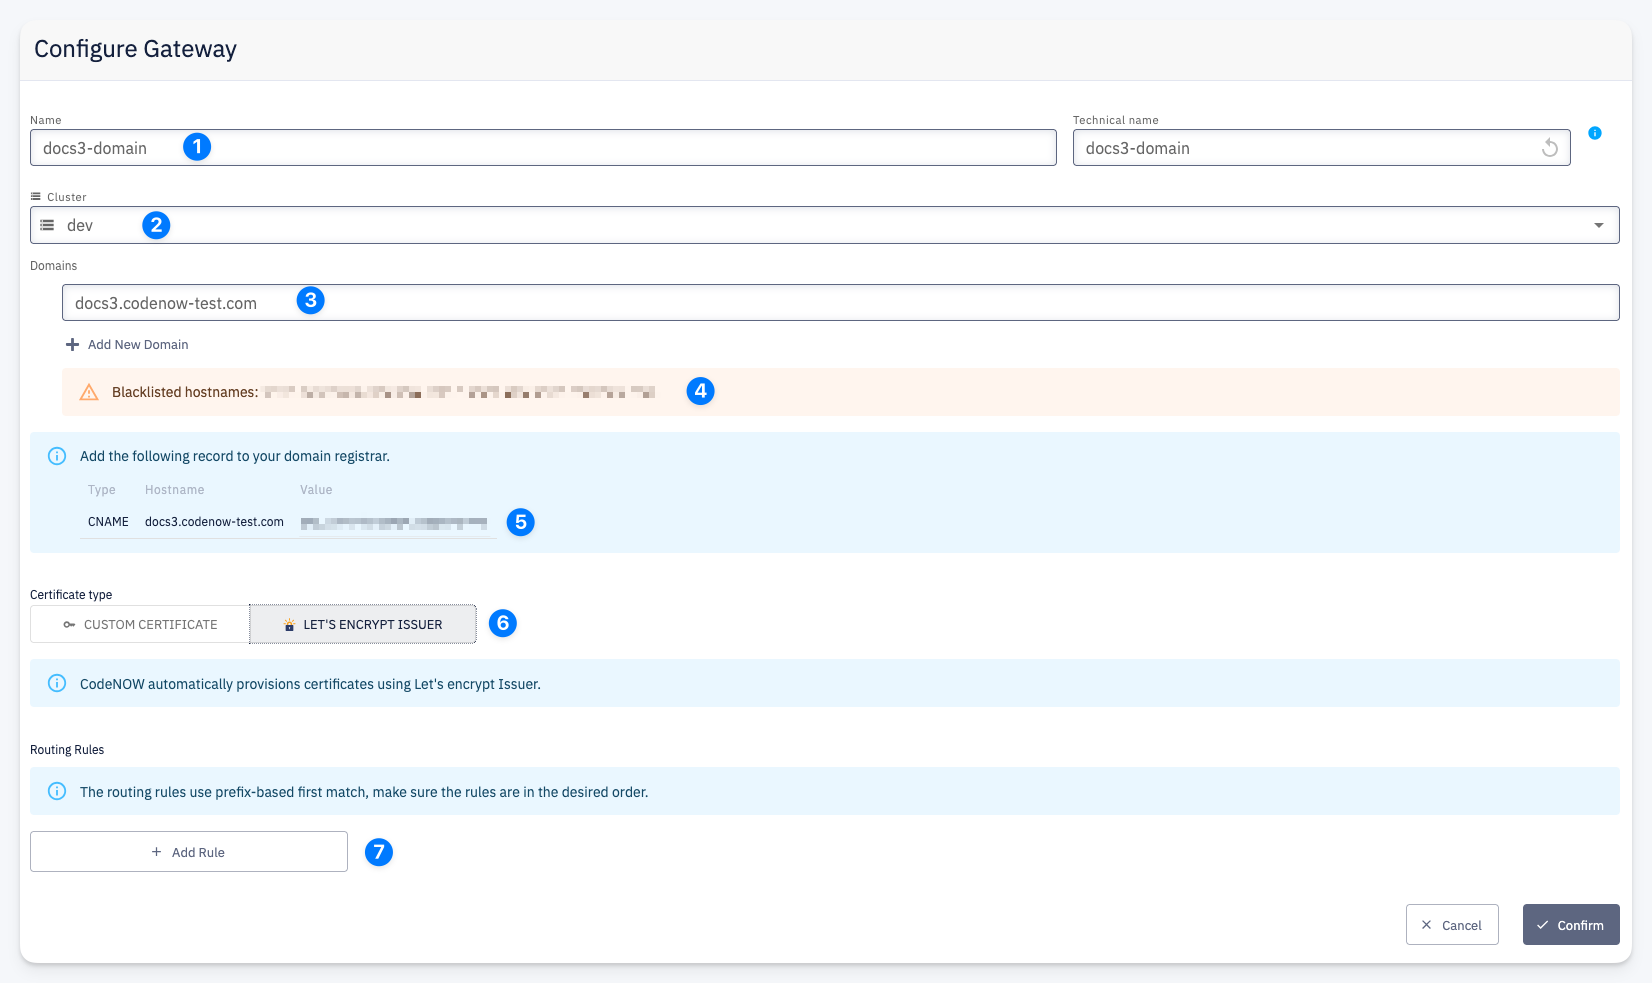1652x983 pixels.
Task: Click the key icon on Custom Certificate
Action: click(69, 624)
